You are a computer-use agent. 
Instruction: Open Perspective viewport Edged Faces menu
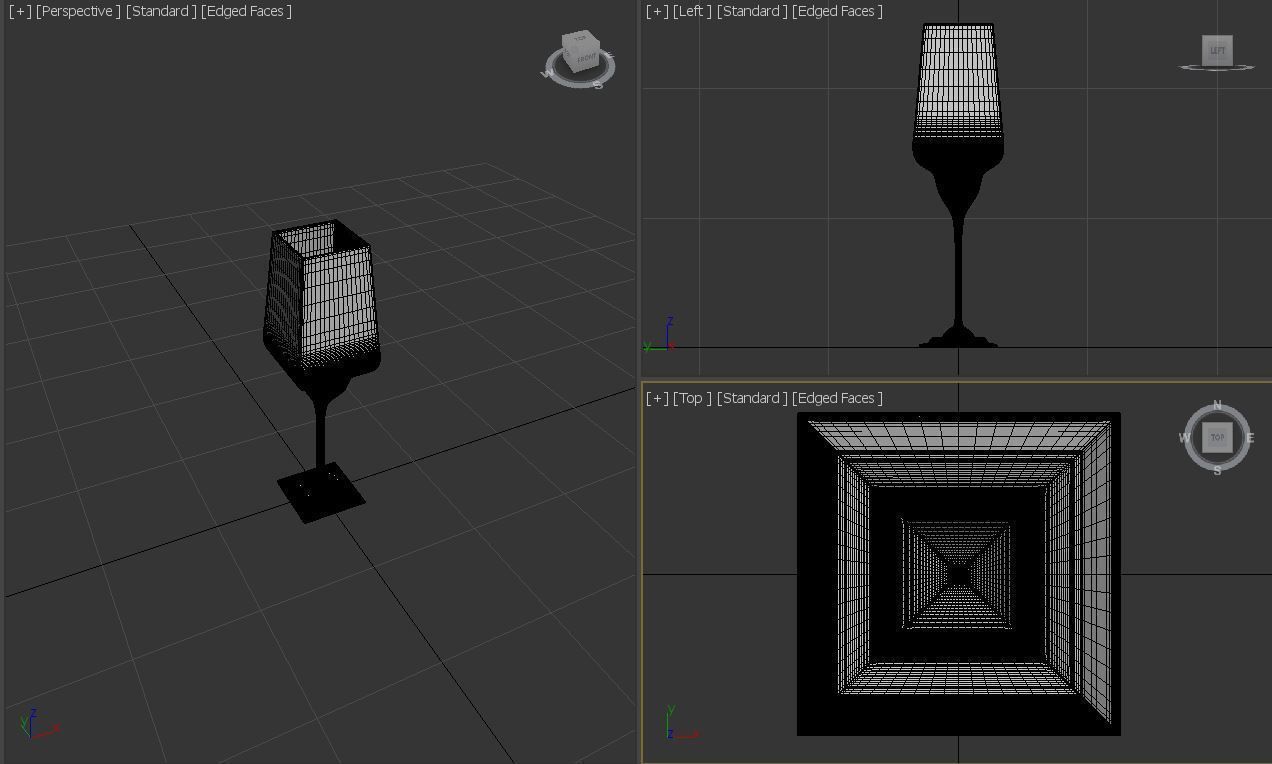pyautogui.click(x=246, y=11)
